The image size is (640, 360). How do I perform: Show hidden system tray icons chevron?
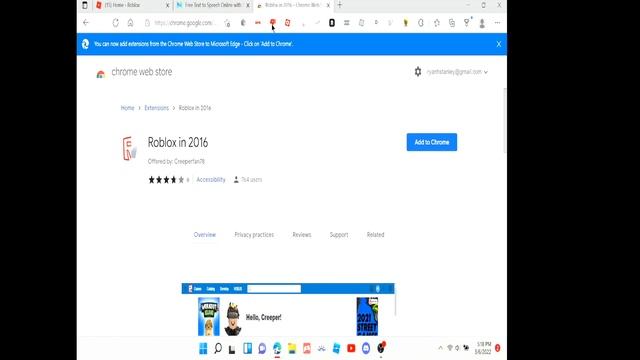click(440, 348)
